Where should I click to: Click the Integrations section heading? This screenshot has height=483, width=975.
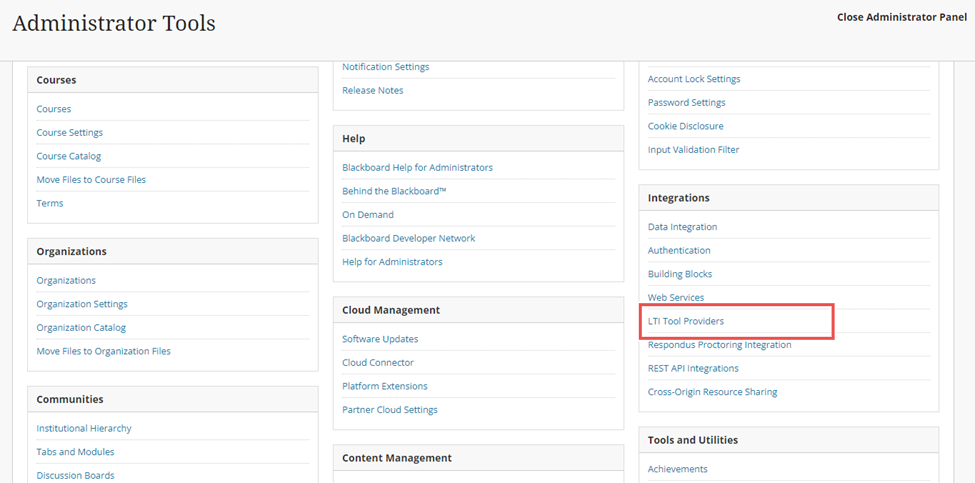pos(678,198)
